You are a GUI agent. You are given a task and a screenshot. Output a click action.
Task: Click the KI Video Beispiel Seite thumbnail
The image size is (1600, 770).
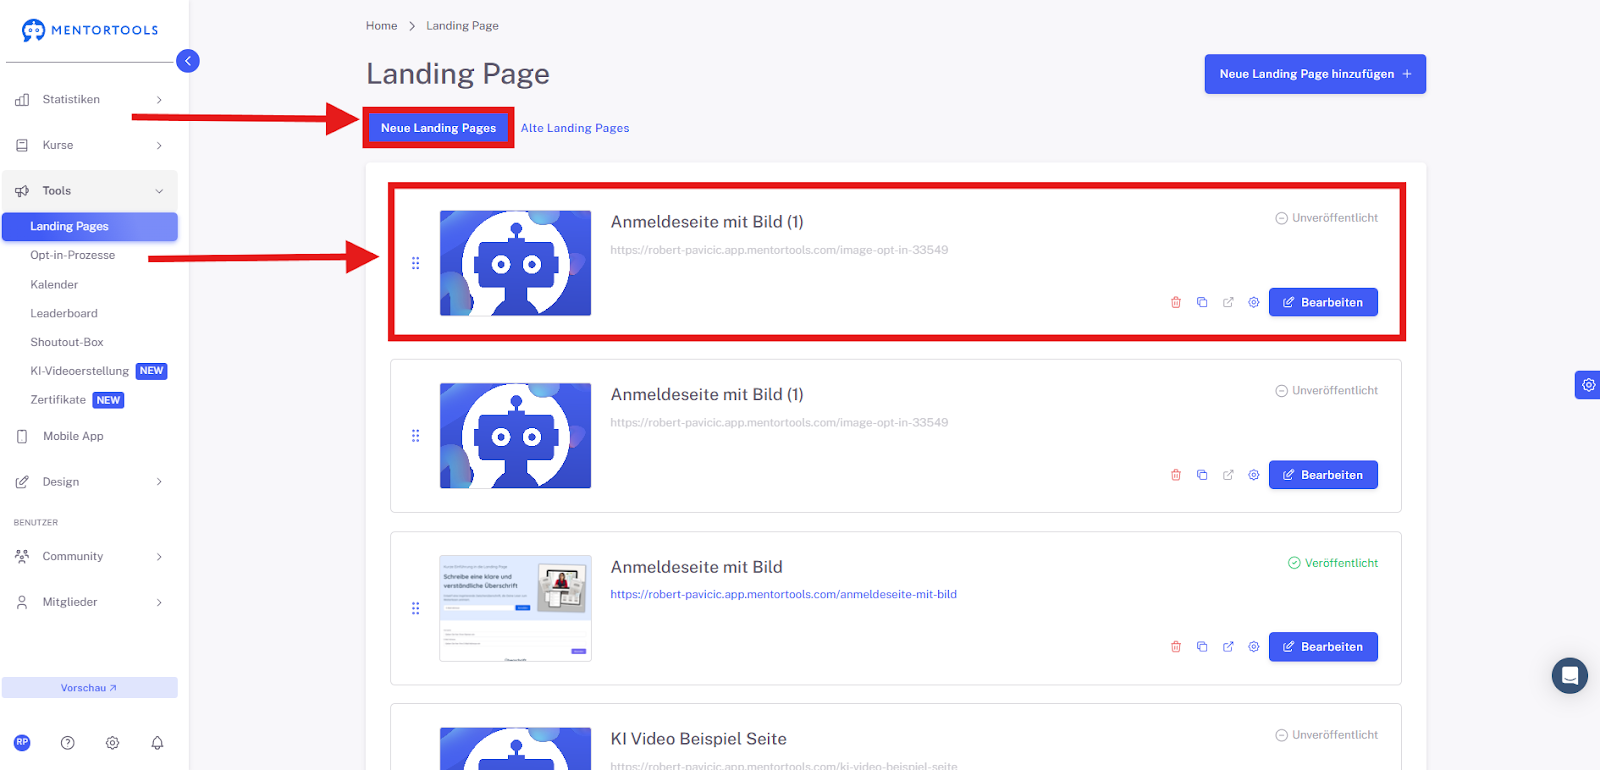click(515, 748)
